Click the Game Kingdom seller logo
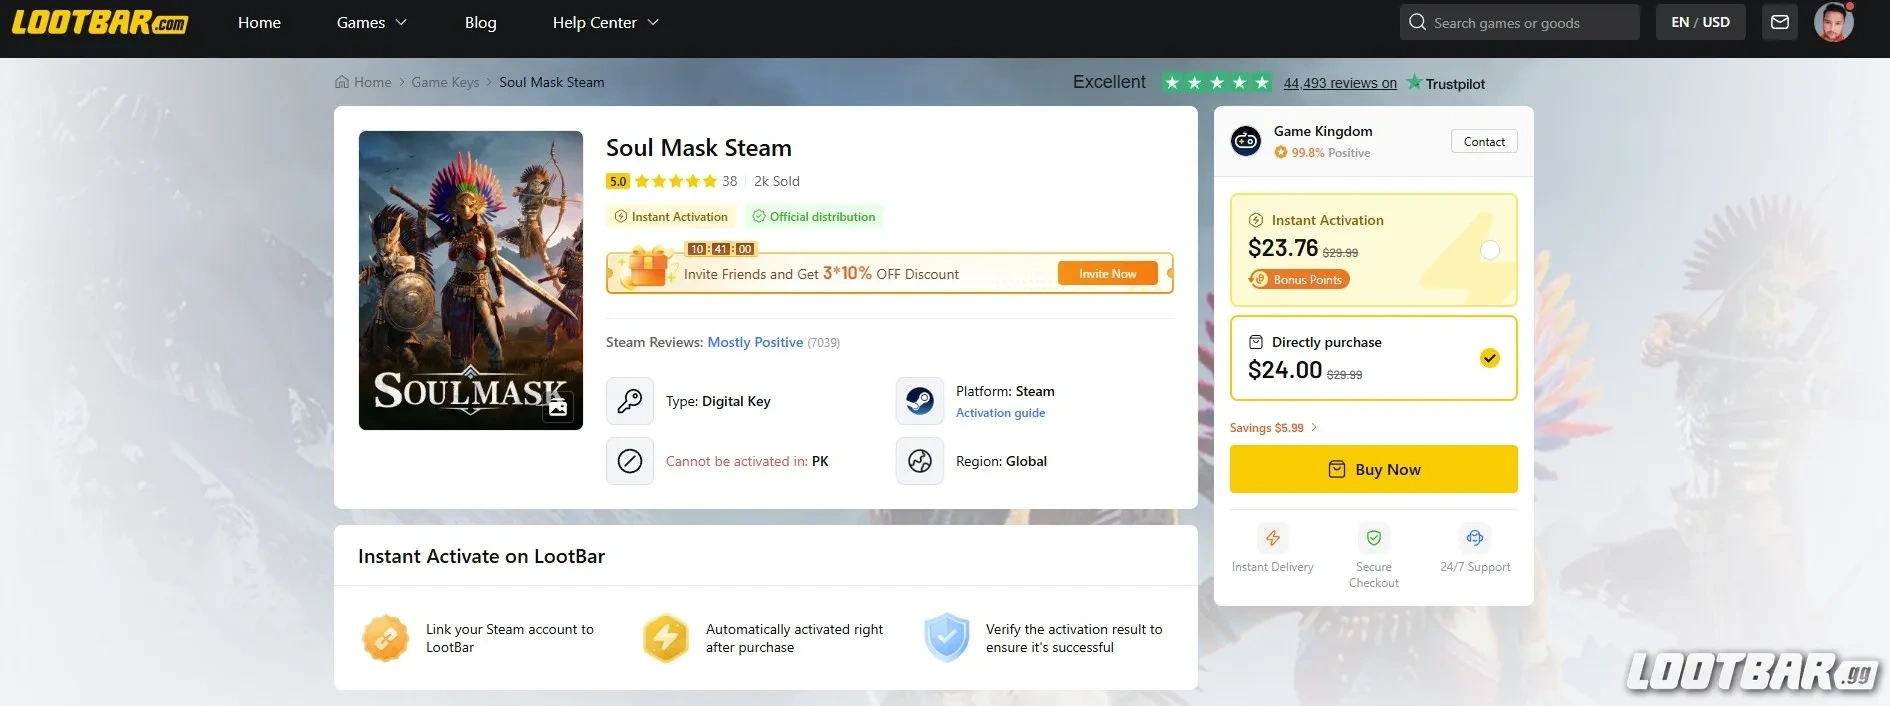This screenshot has height=706, width=1890. (x=1246, y=141)
